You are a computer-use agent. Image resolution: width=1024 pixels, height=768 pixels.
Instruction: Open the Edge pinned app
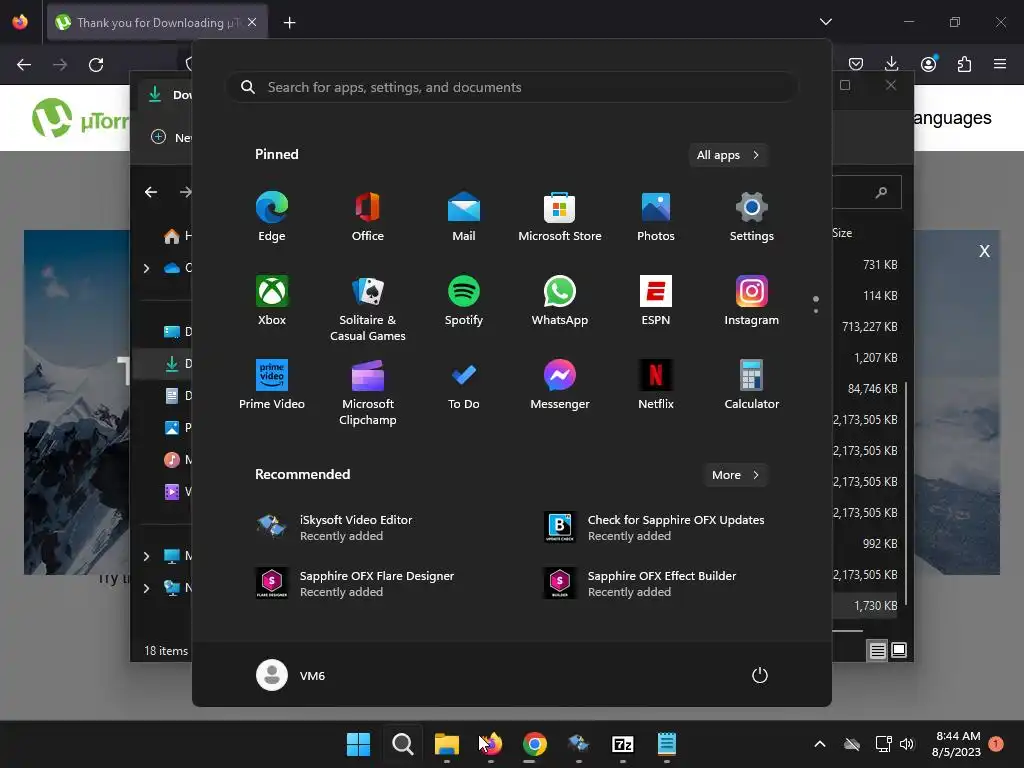[x=272, y=217]
